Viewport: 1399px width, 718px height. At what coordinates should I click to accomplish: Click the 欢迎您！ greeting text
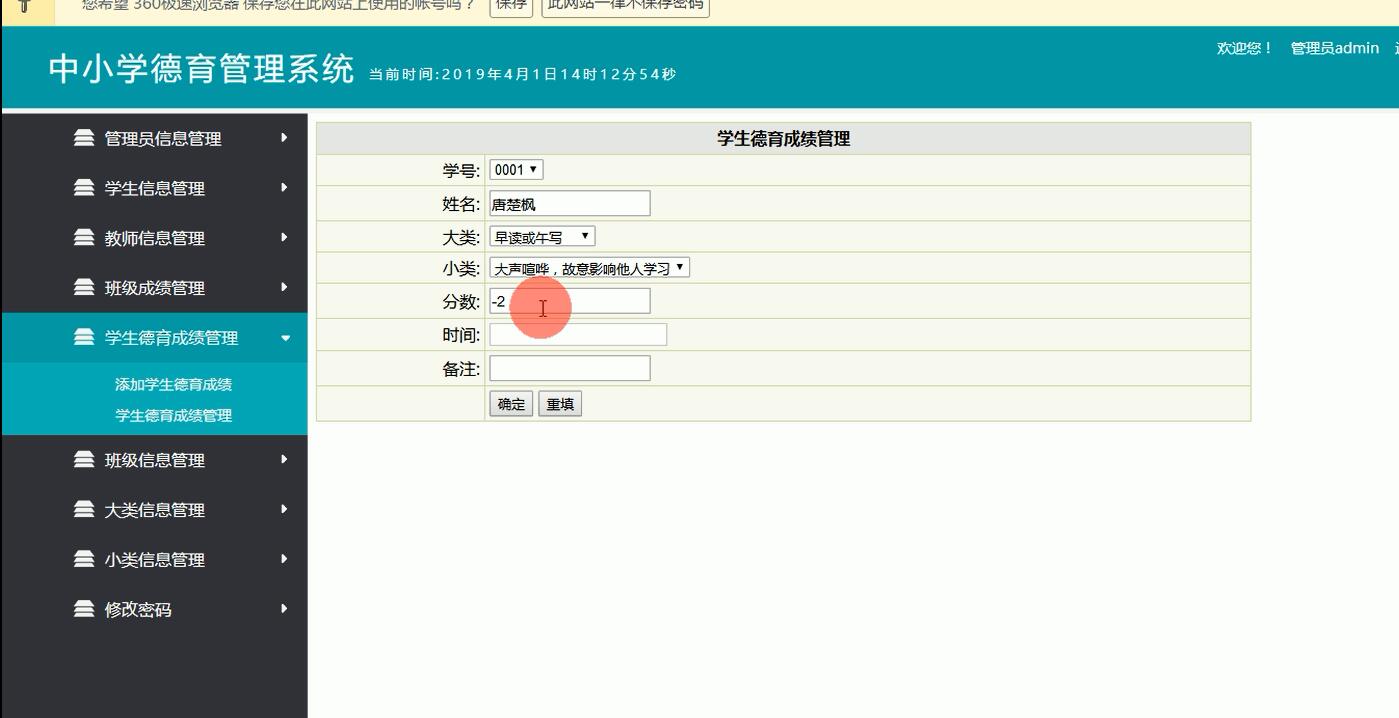(x=1244, y=48)
